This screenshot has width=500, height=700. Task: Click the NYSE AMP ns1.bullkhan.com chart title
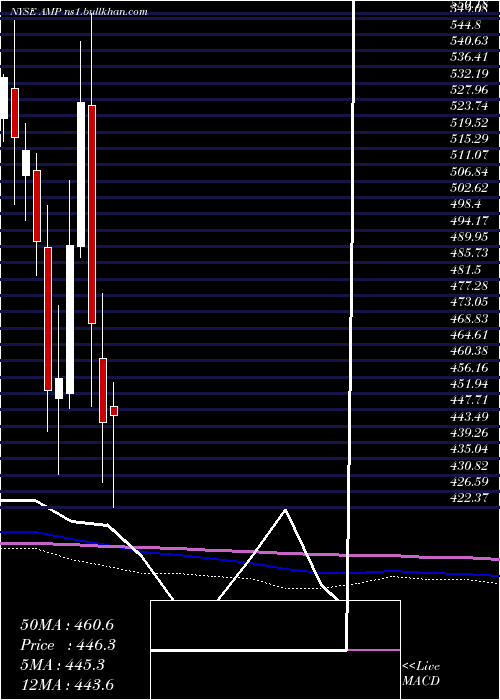[78, 12]
